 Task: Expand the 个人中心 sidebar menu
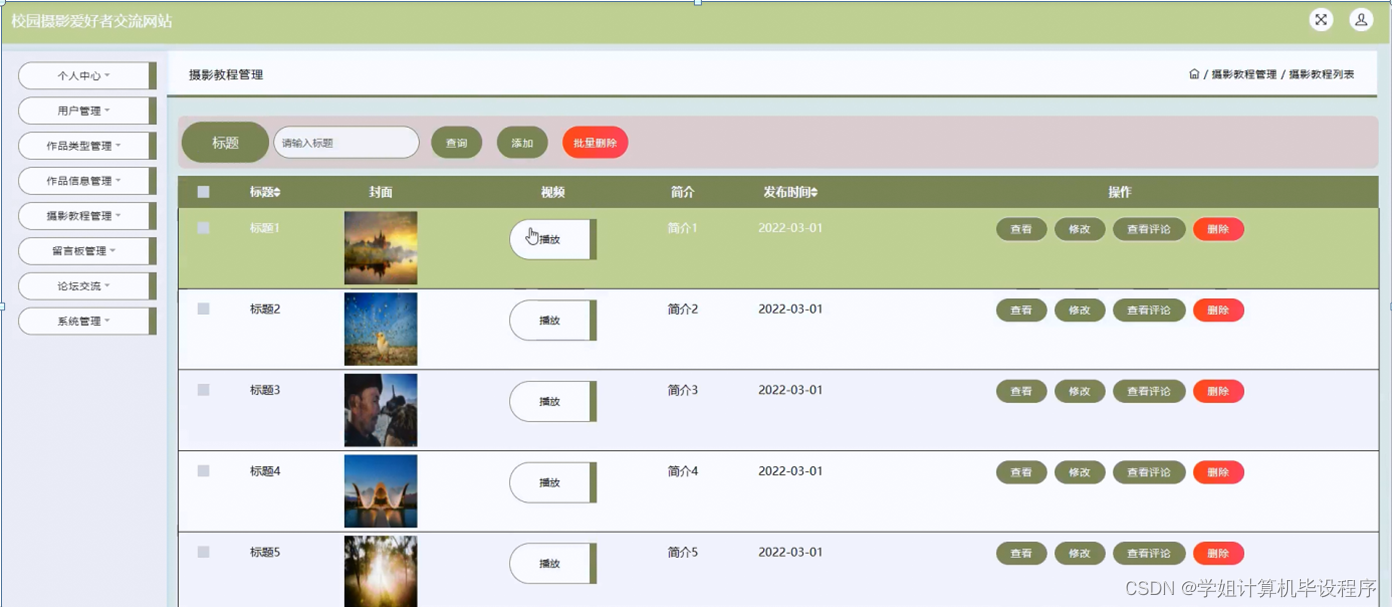pos(87,75)
